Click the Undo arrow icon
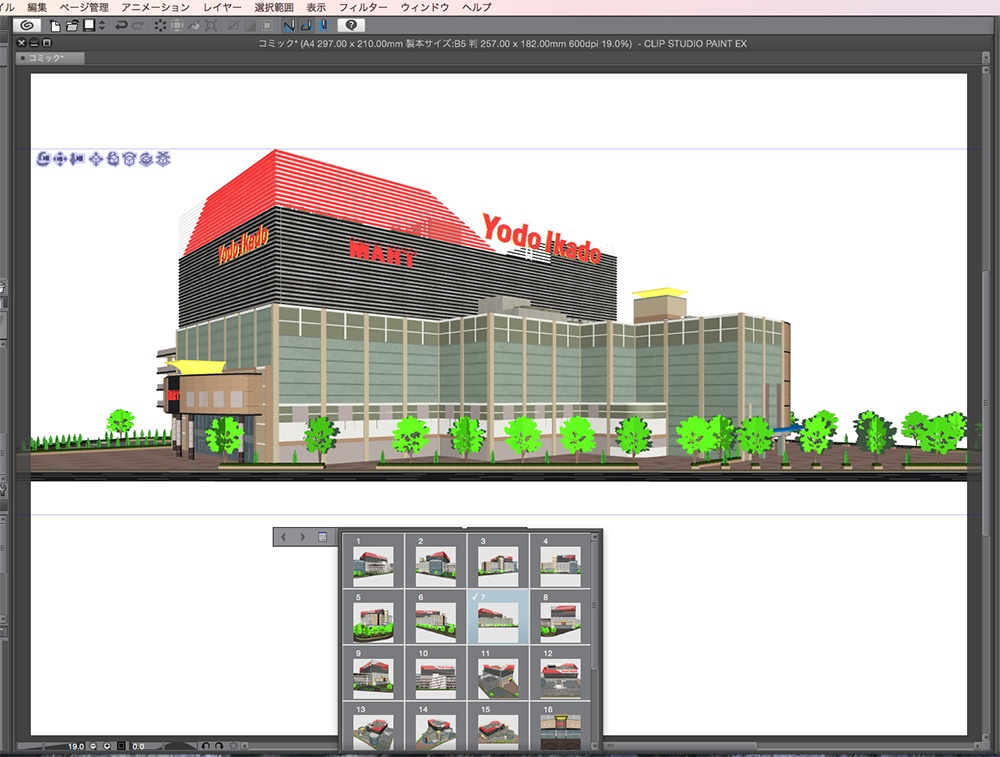Screen dimensions: 1000x757 tap(121, 26)
